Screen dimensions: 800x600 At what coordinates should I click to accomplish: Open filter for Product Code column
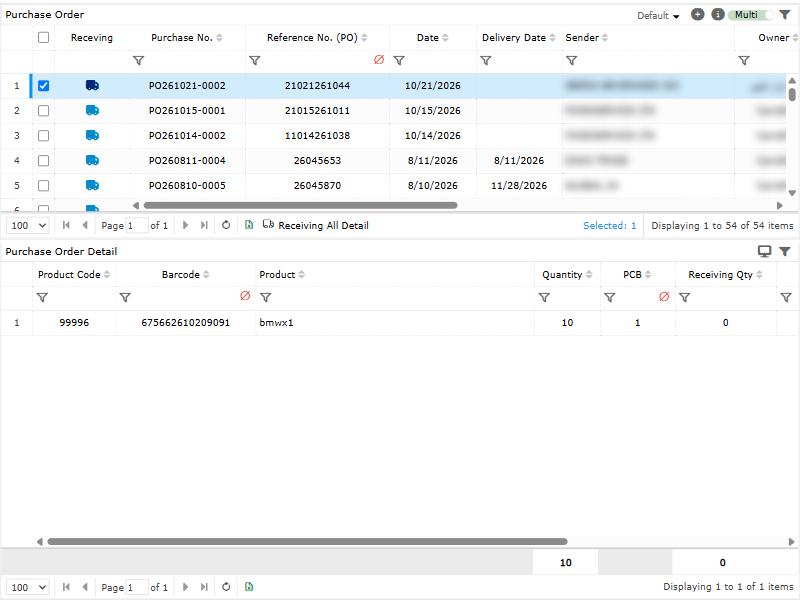point(42,297)
